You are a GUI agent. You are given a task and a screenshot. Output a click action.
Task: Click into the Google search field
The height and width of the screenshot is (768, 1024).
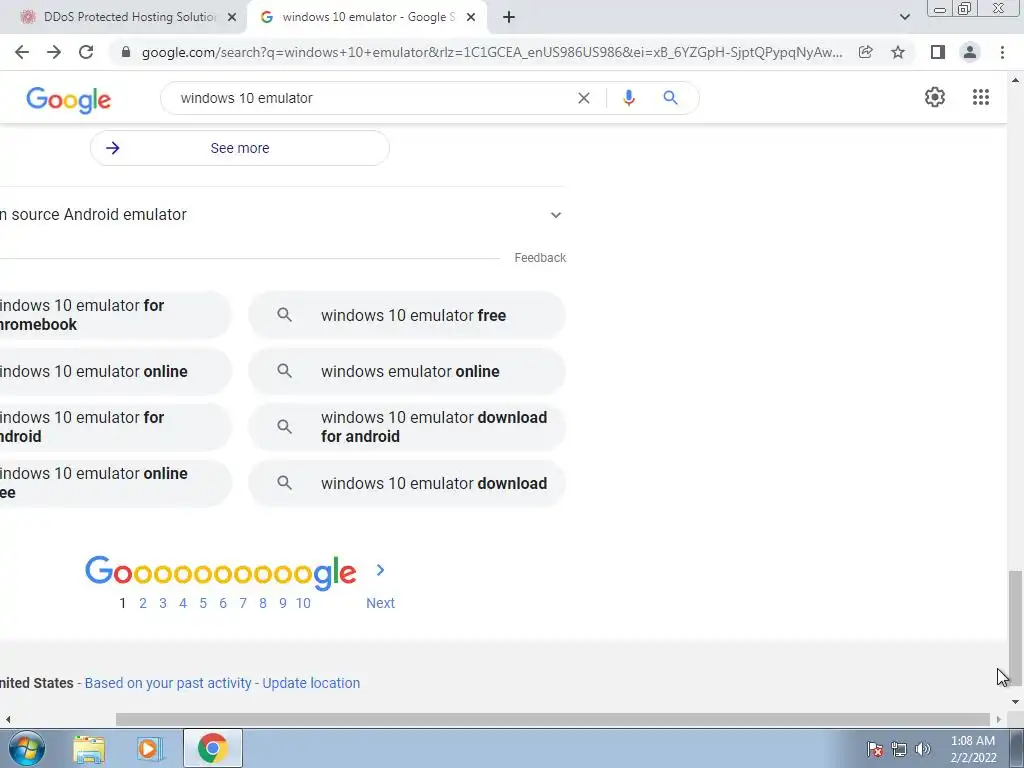372,98
